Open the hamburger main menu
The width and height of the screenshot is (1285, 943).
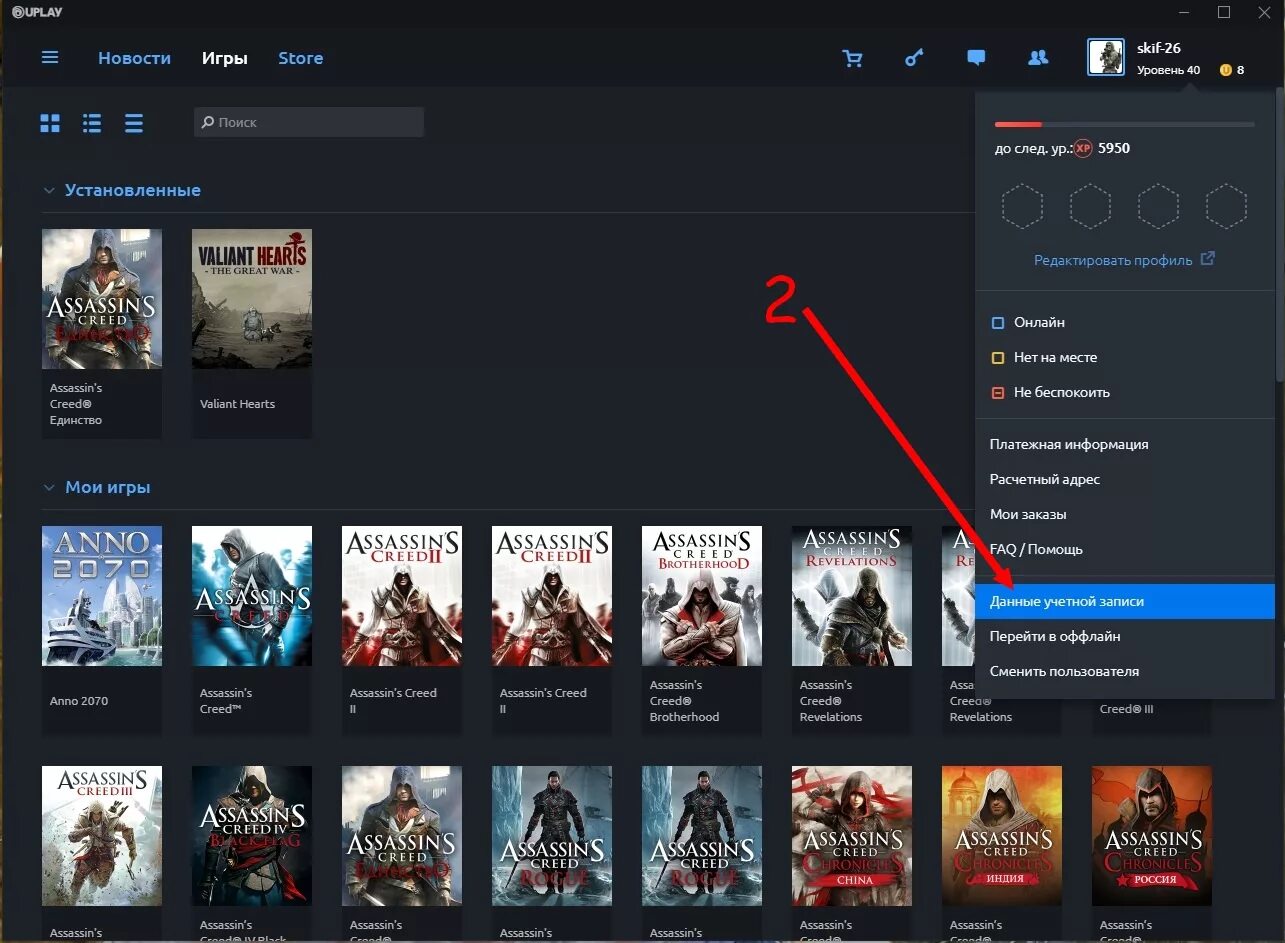(50, 58)
